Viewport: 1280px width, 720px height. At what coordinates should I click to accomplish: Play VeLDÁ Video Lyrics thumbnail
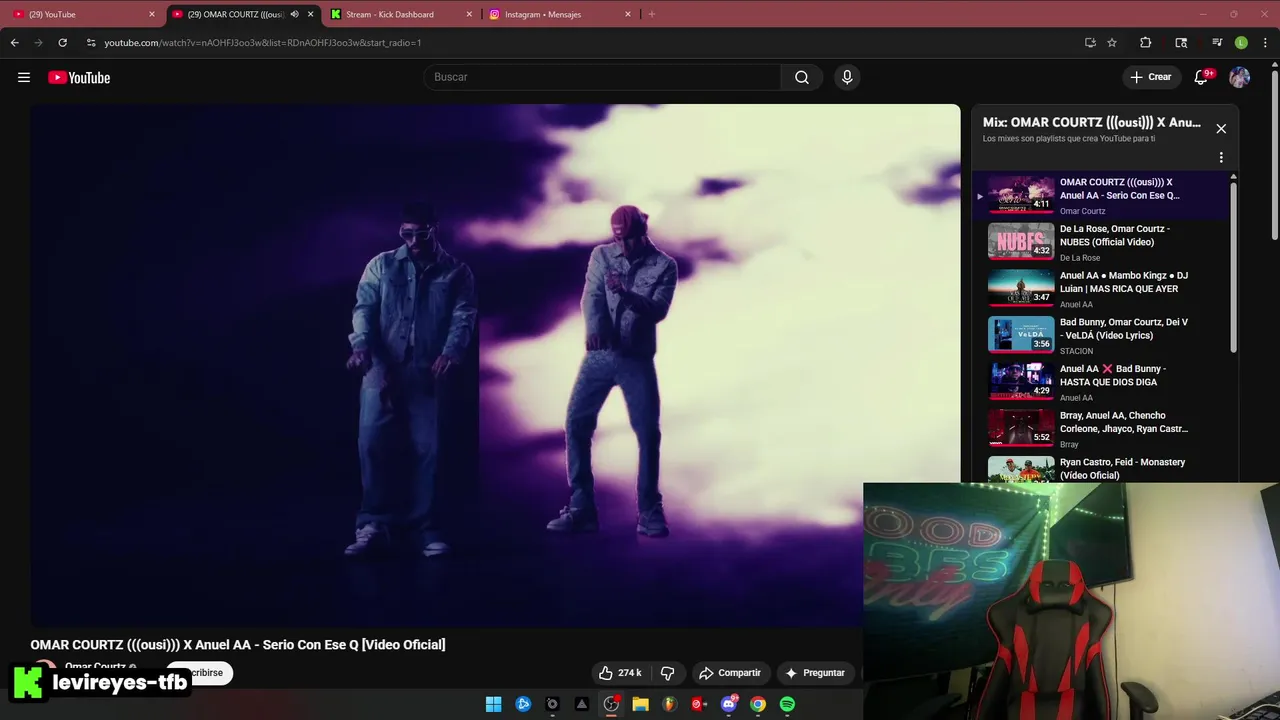1021,335
